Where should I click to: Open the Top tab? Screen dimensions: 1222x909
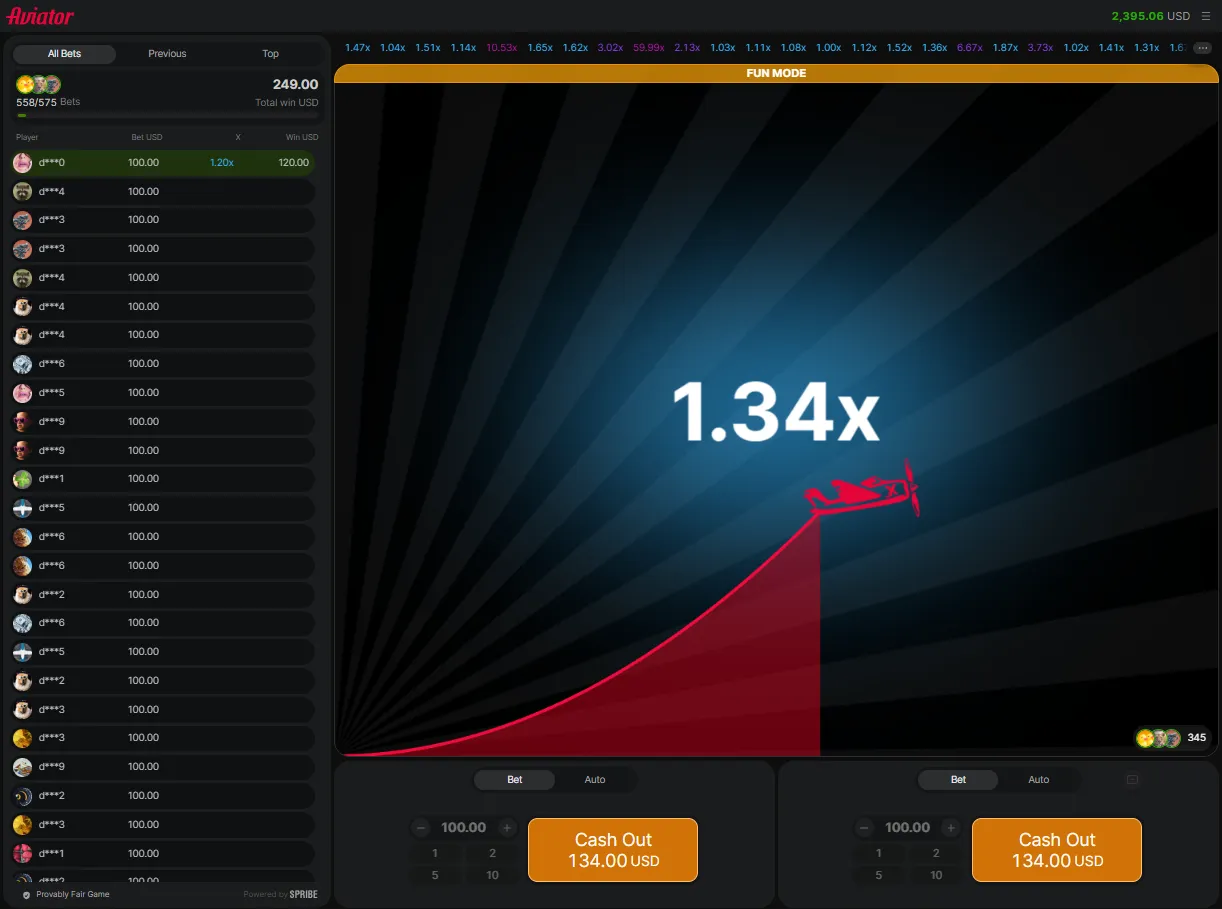tap(271, 54)
